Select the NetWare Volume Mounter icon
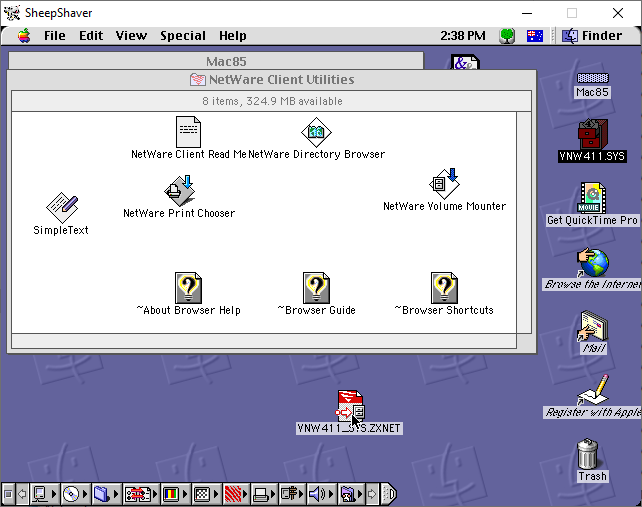 444,183
